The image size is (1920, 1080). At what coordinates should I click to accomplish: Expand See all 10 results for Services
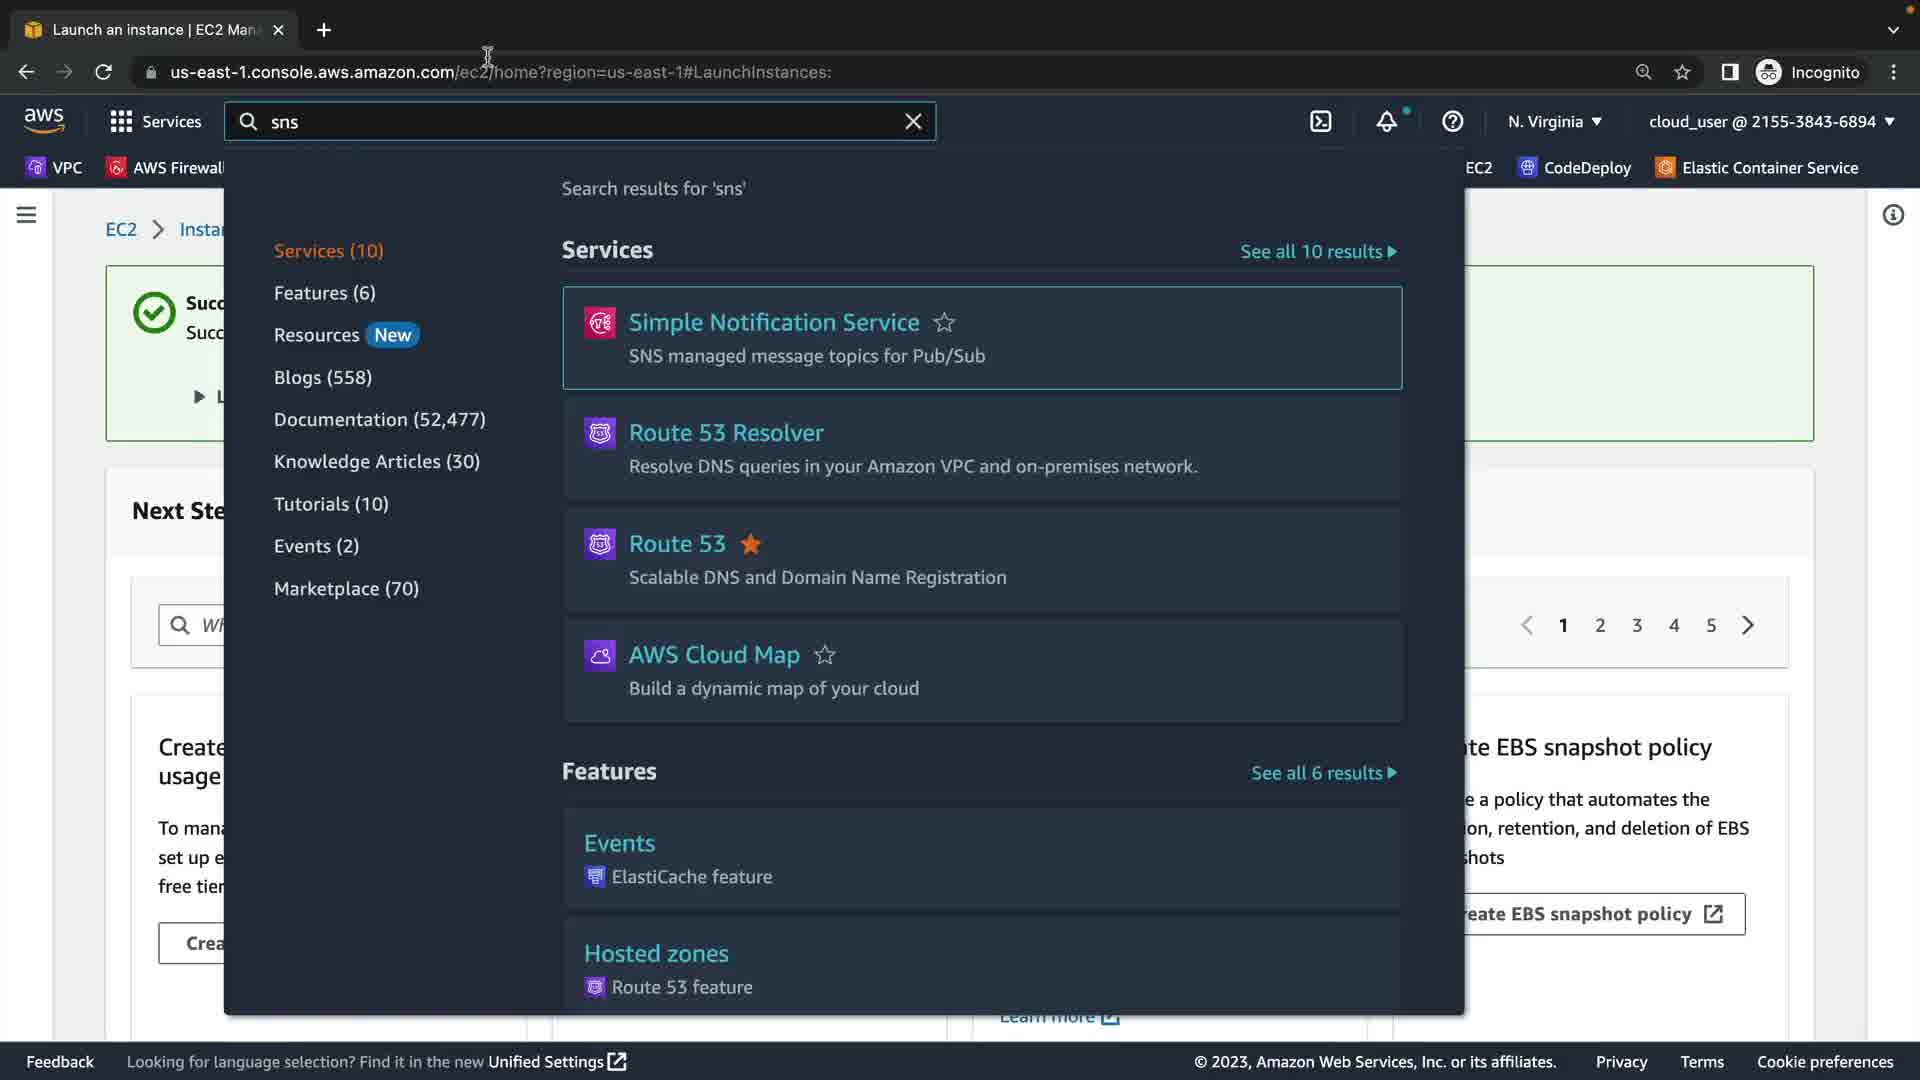tap(1318, 252)
